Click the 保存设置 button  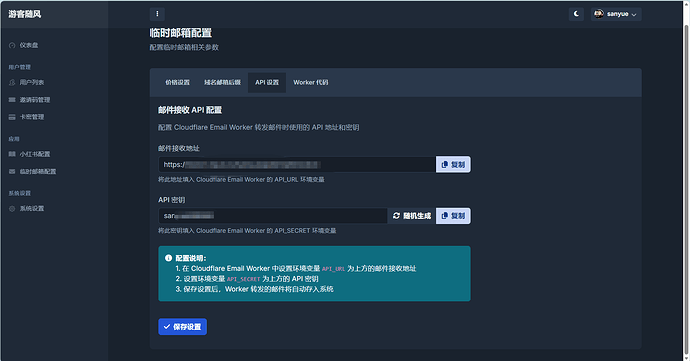click(x=183, y=327)
